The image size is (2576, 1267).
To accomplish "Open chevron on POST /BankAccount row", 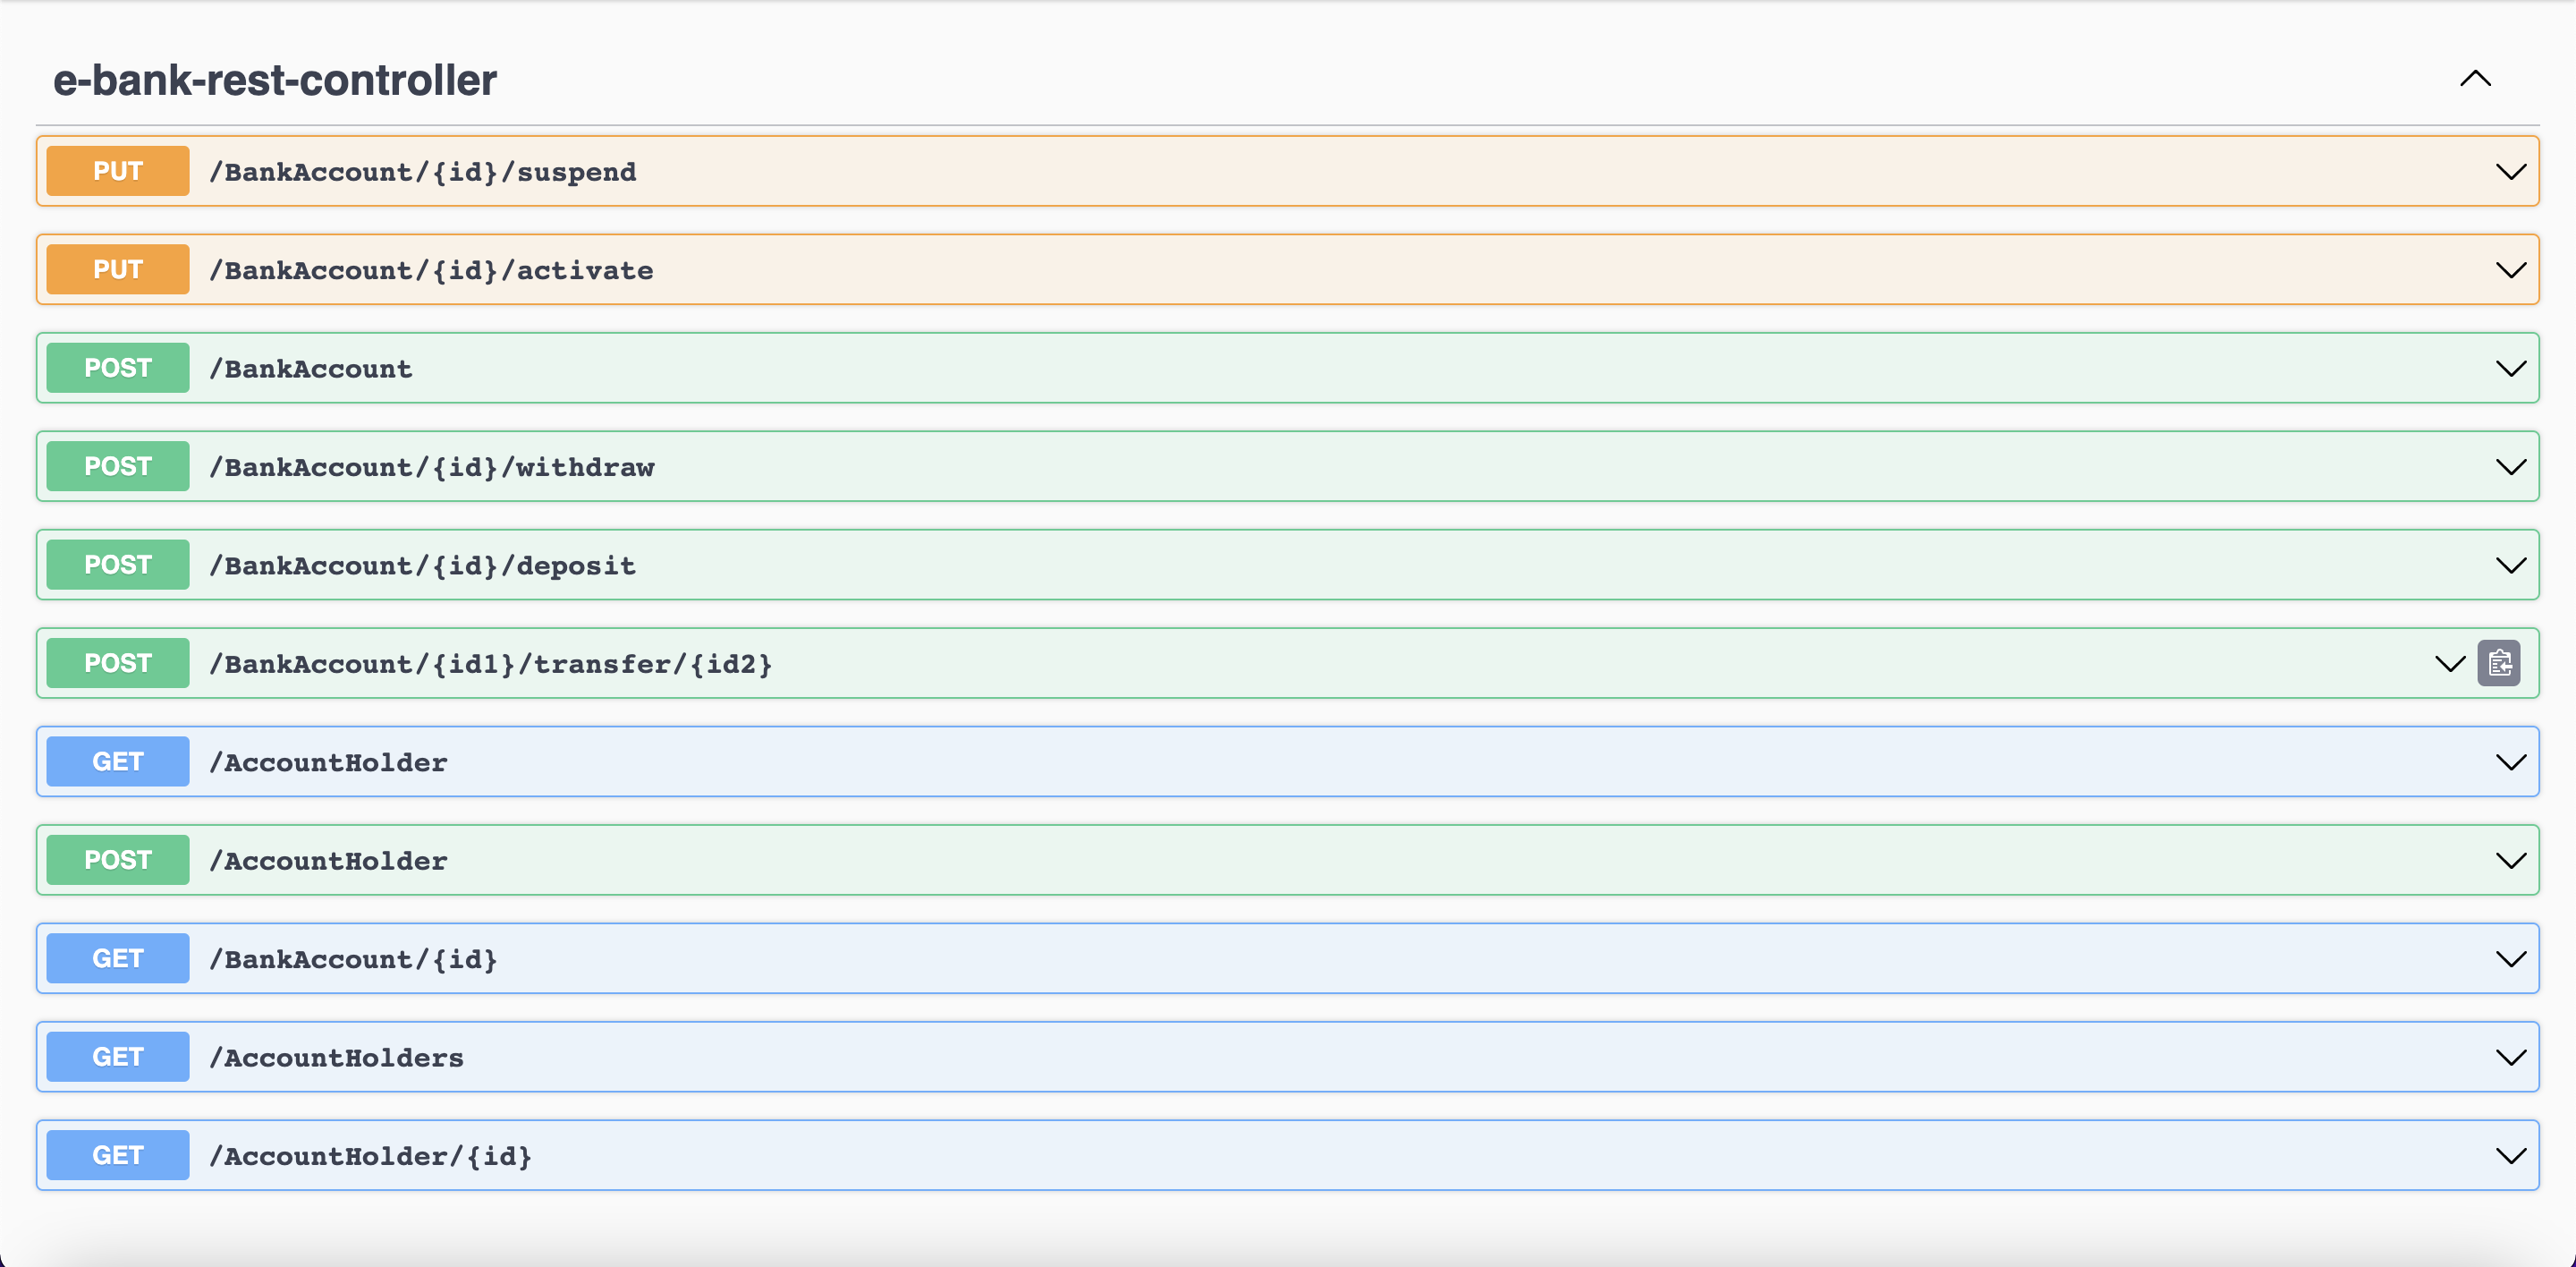I will coord(2510,368).
